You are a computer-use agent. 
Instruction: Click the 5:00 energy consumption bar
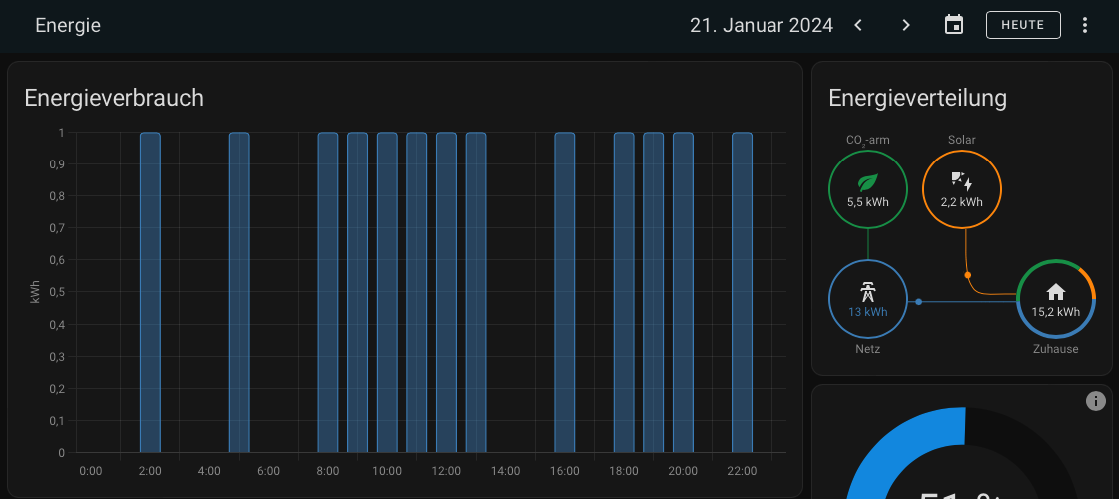[x=239, y=292]
